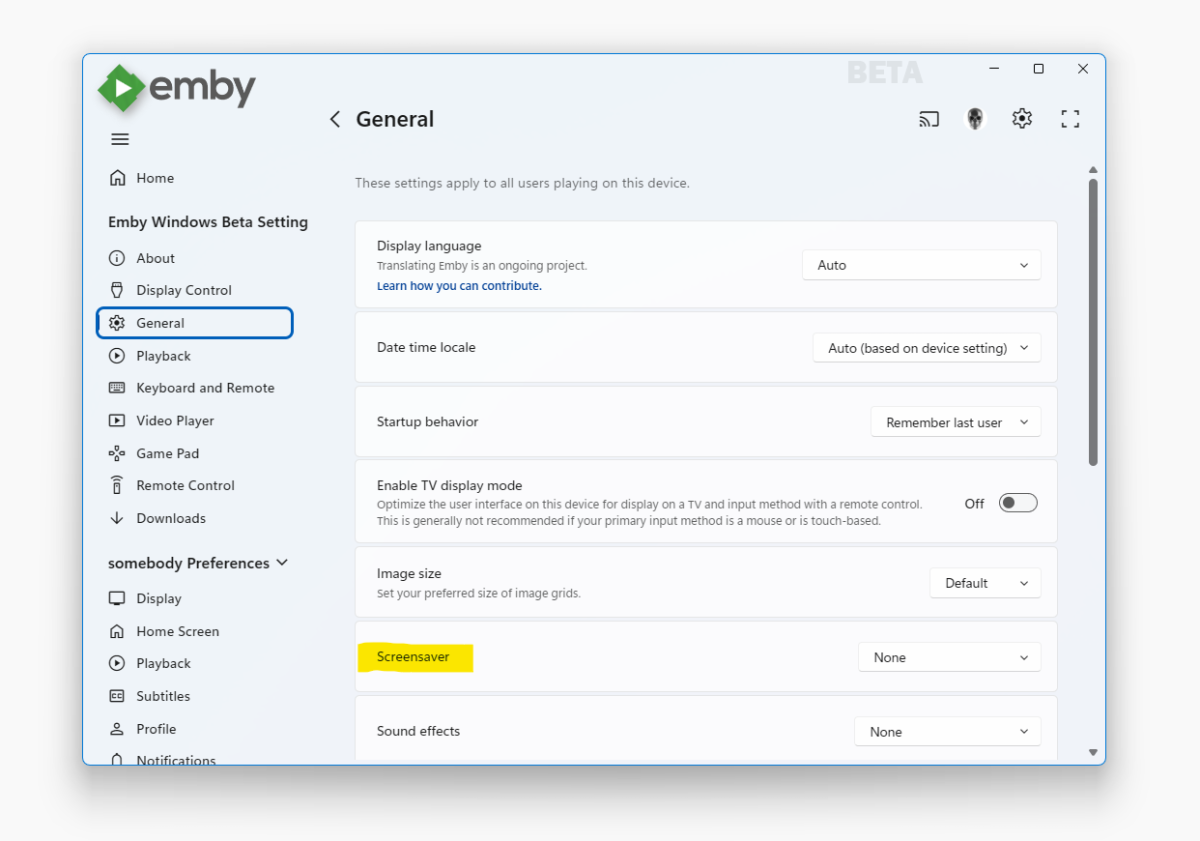This screenshot has height=841, width=1200.
Task: Click the Profile person icon
Action: (x=117, y=729)
